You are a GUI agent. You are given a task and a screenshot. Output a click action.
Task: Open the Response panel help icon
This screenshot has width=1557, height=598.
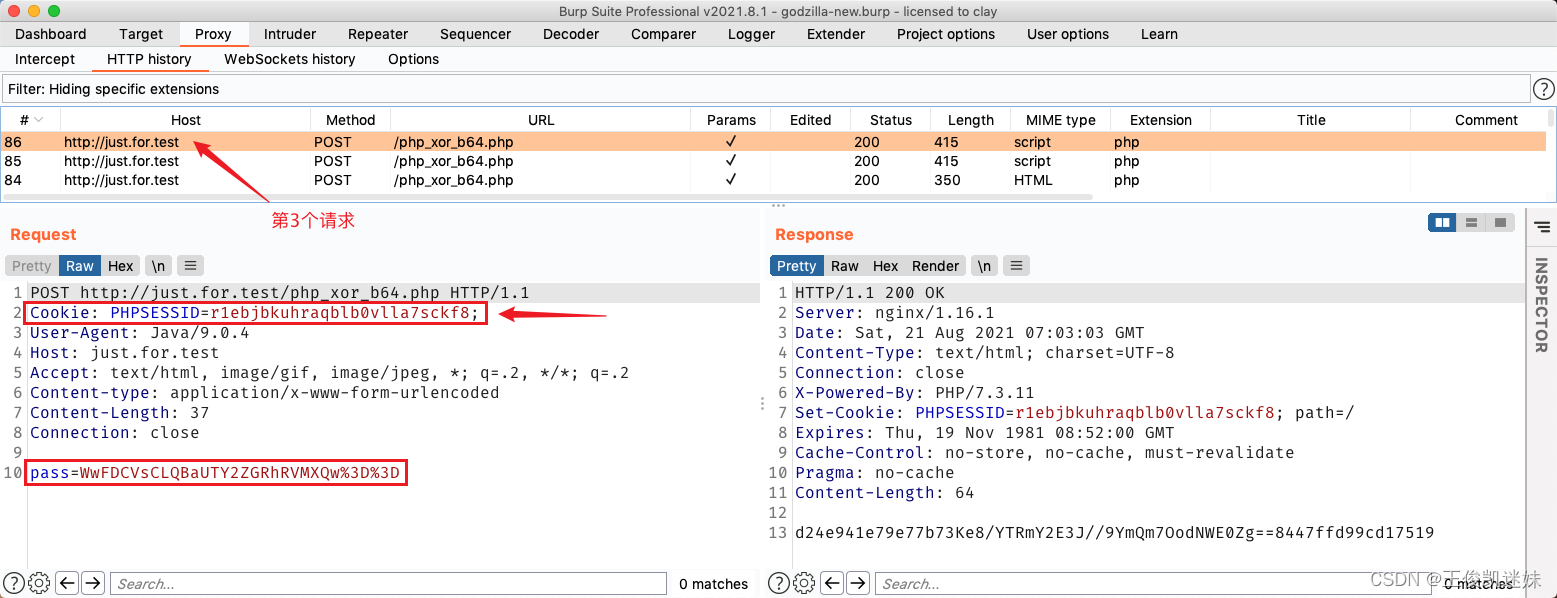click(x=778, y=583)
